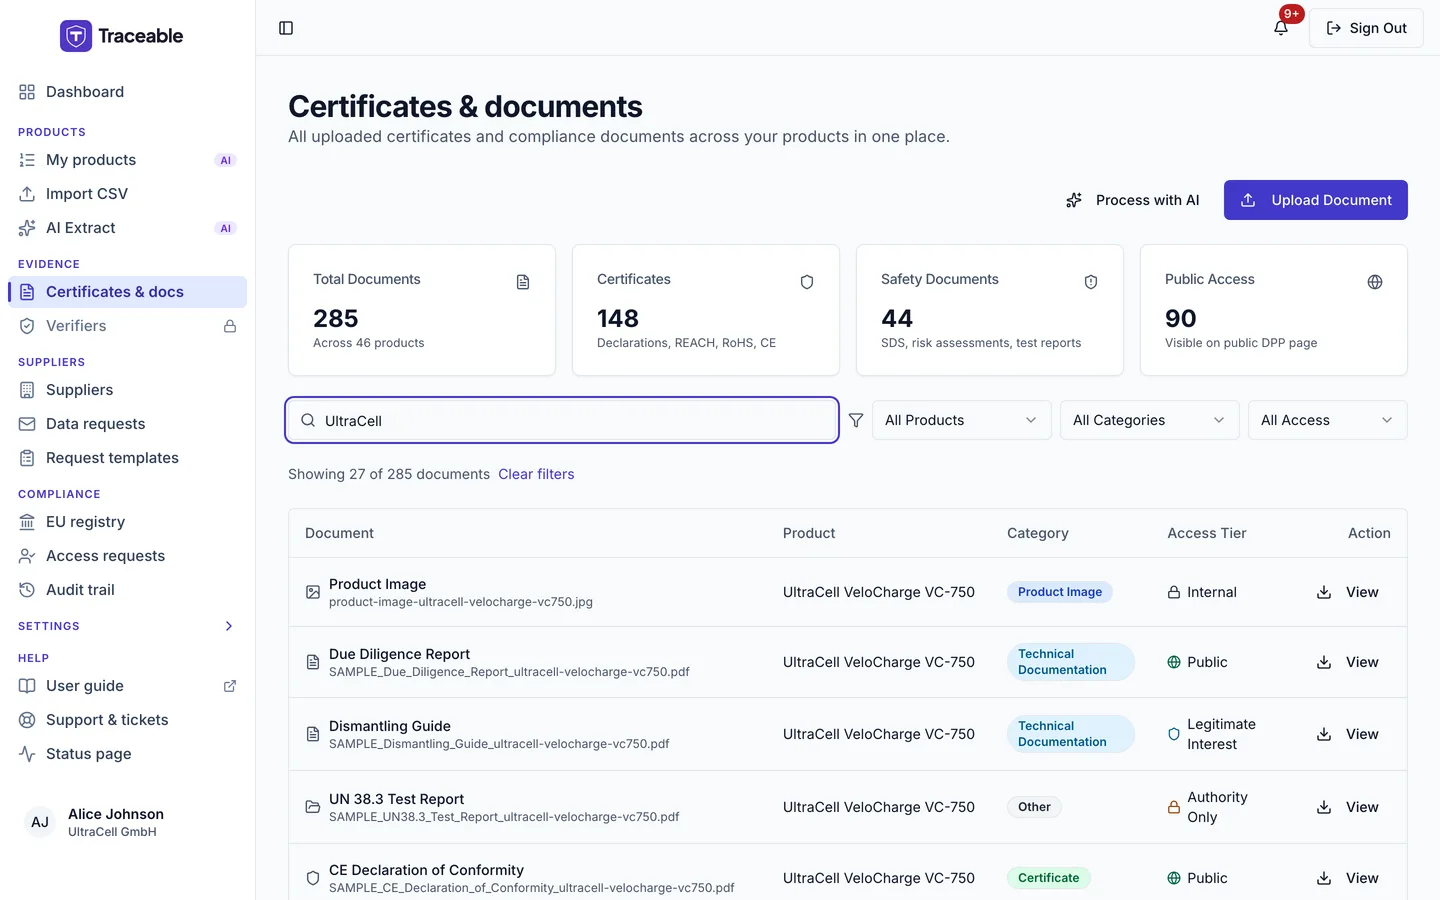The image size is (1440, 900).
Task: View the Product Image document
Action: (x=1362, y=592)
